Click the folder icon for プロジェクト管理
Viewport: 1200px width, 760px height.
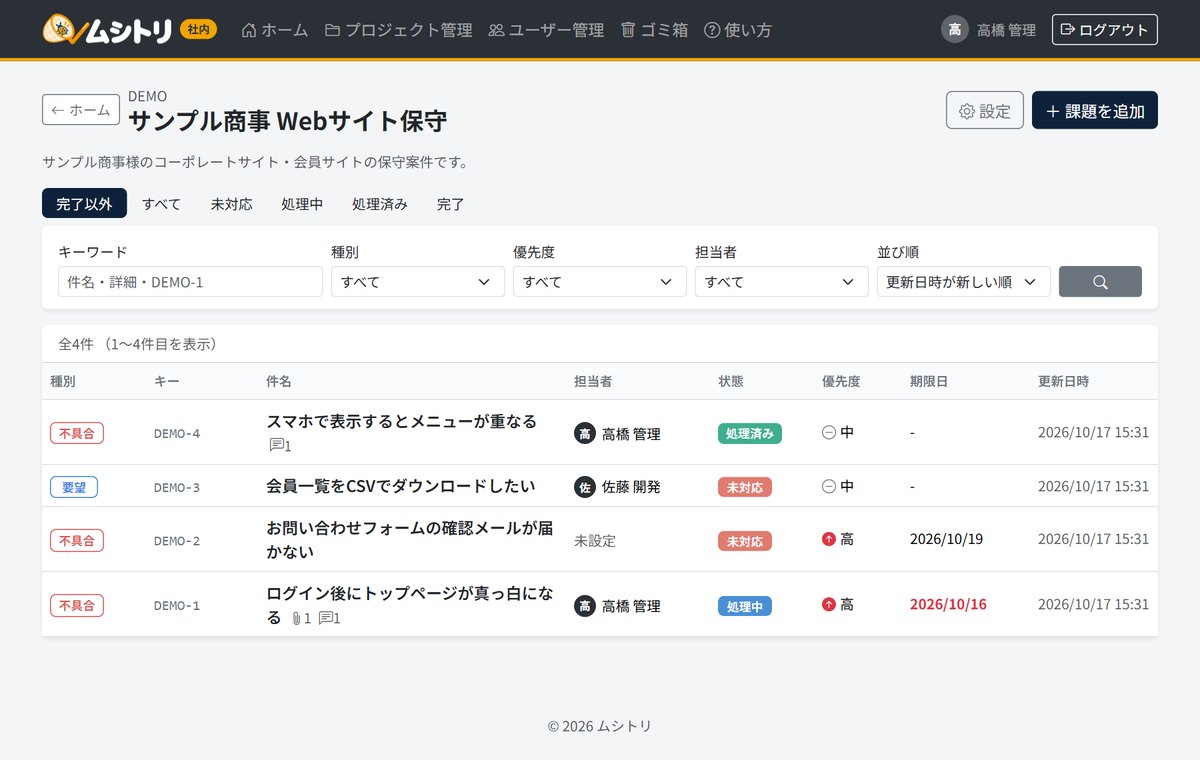point(332,30)
